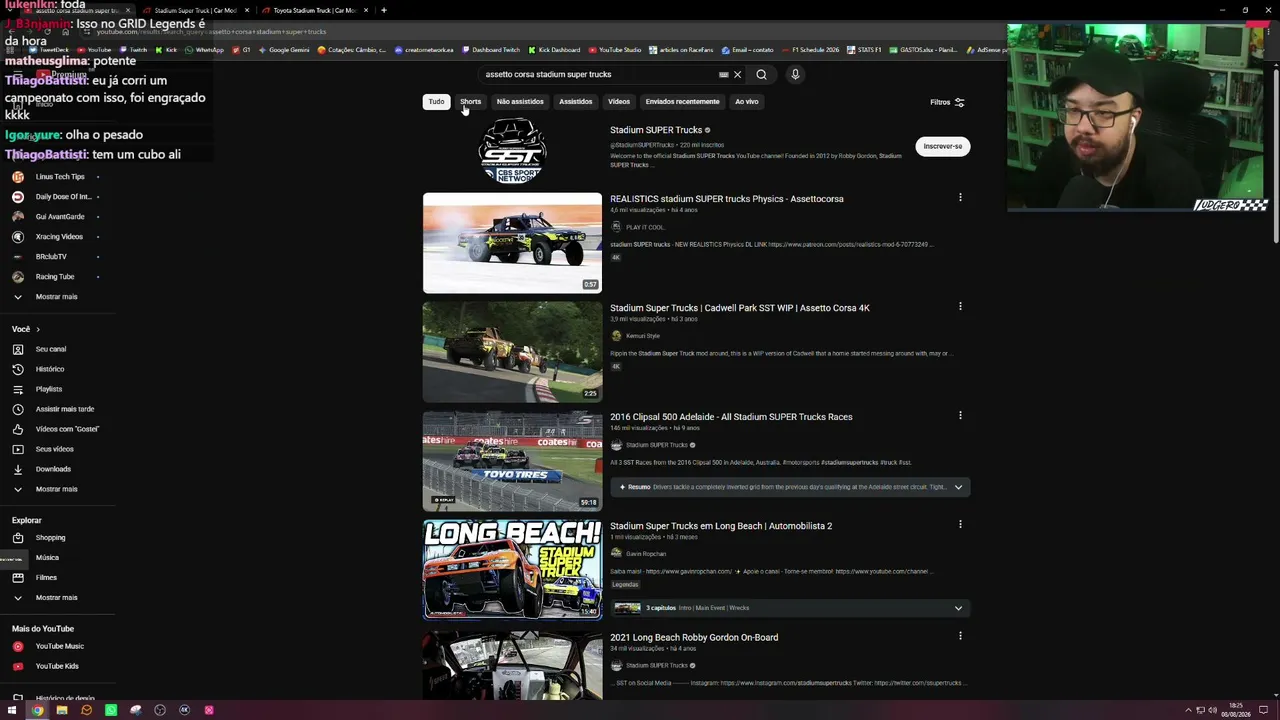Open options menu for Long Beach Automobilista 2 video

pos(960,525)
